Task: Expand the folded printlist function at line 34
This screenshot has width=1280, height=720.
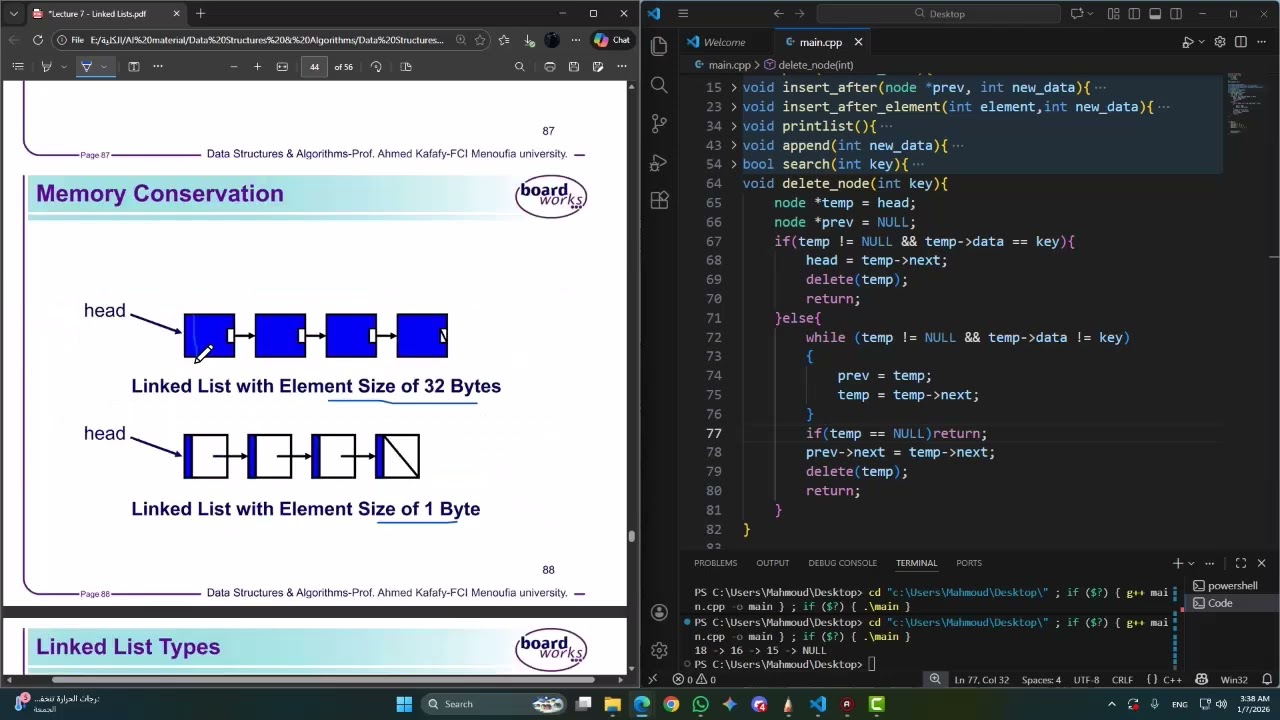Action: point(734,126)
